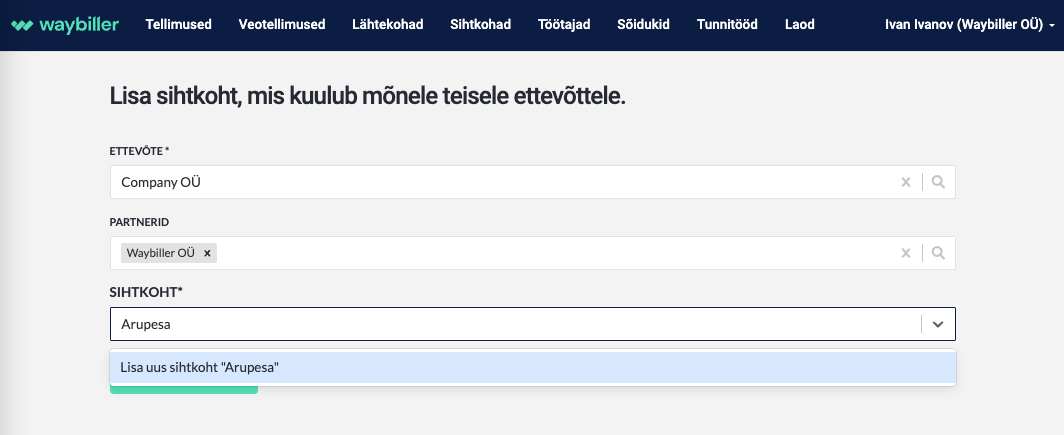Click the green submit button below the dropdown

pyautogui.click(x=184, y=390)
